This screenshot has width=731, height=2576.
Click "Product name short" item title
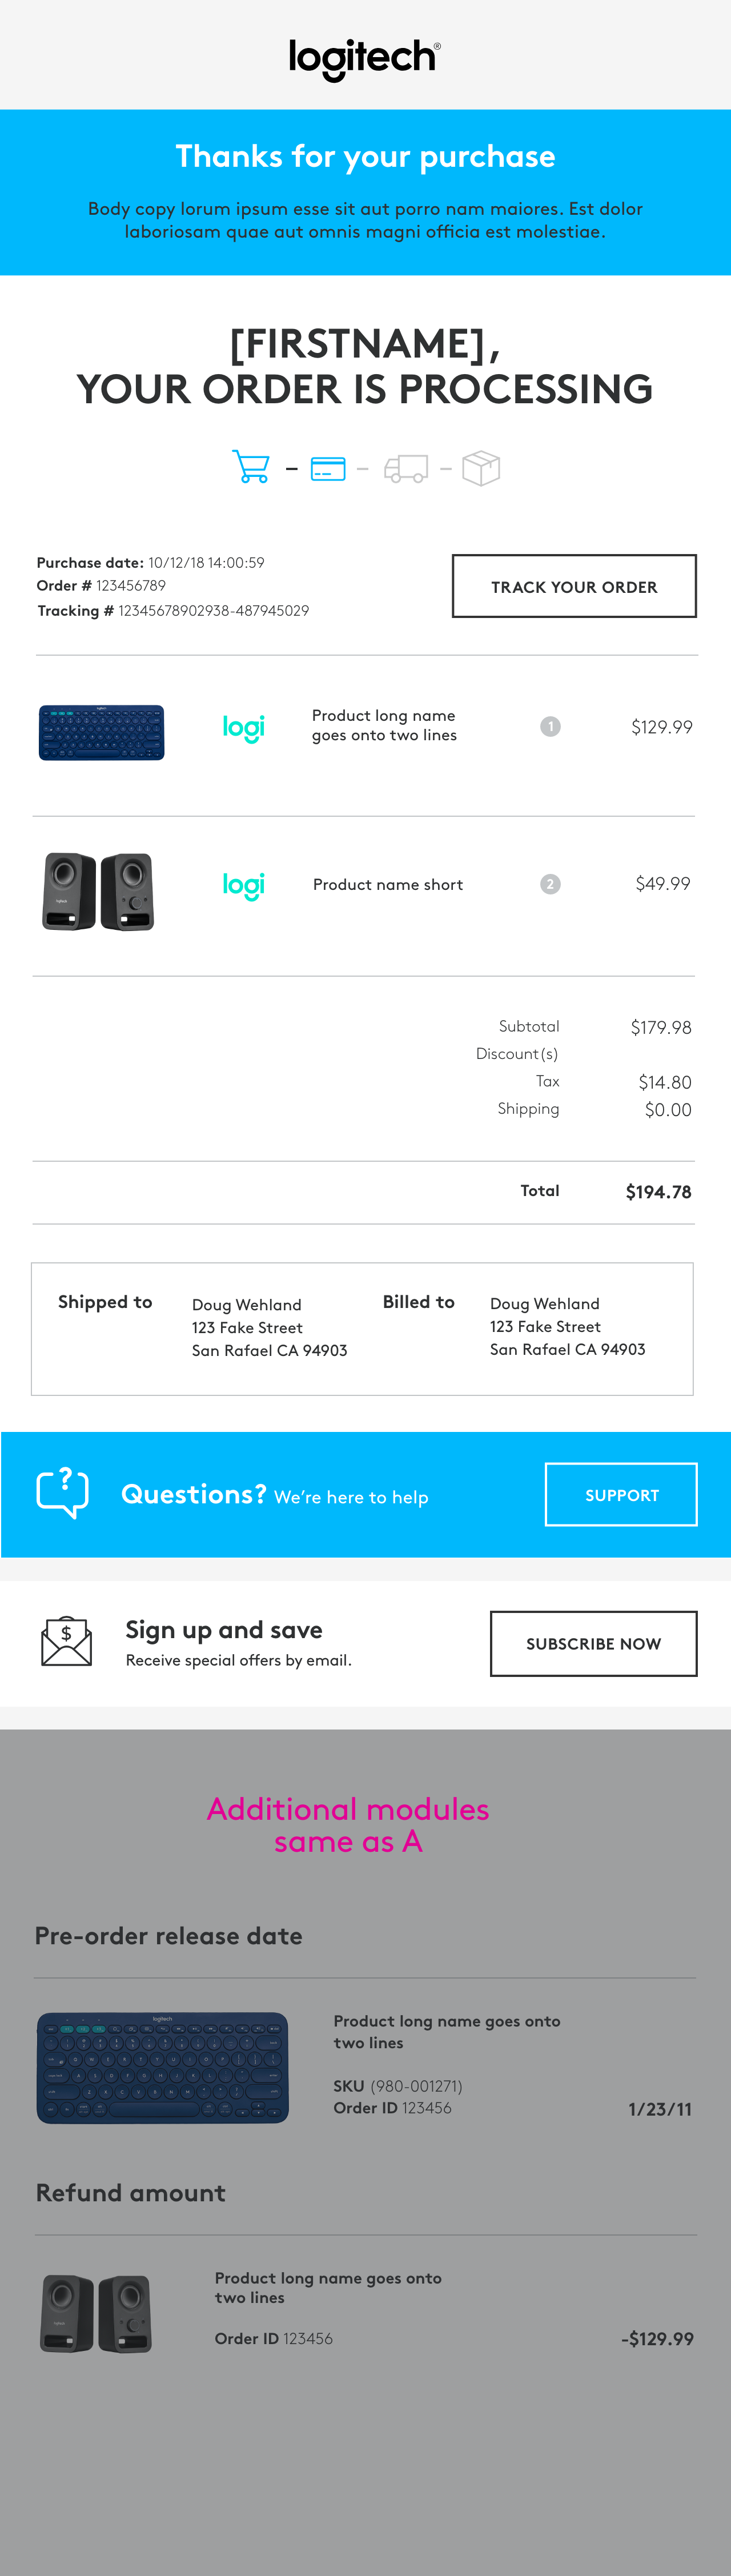(x=388, y=885)
